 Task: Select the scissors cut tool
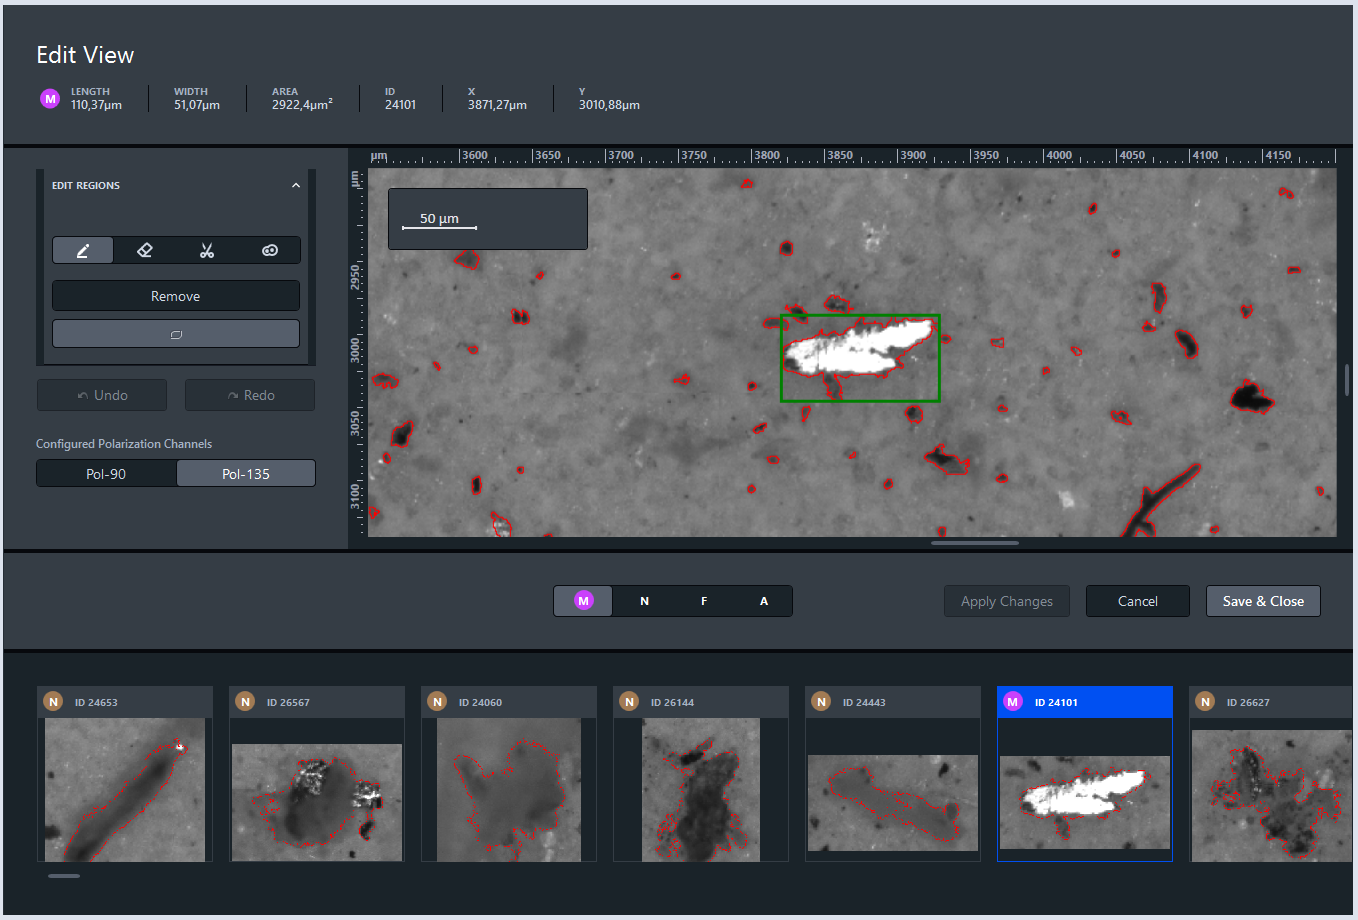(x=207, y=250)
